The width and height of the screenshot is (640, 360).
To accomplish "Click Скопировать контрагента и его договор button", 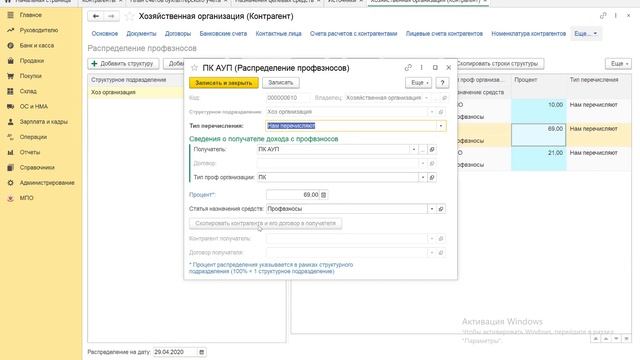I will pos(265,224).
